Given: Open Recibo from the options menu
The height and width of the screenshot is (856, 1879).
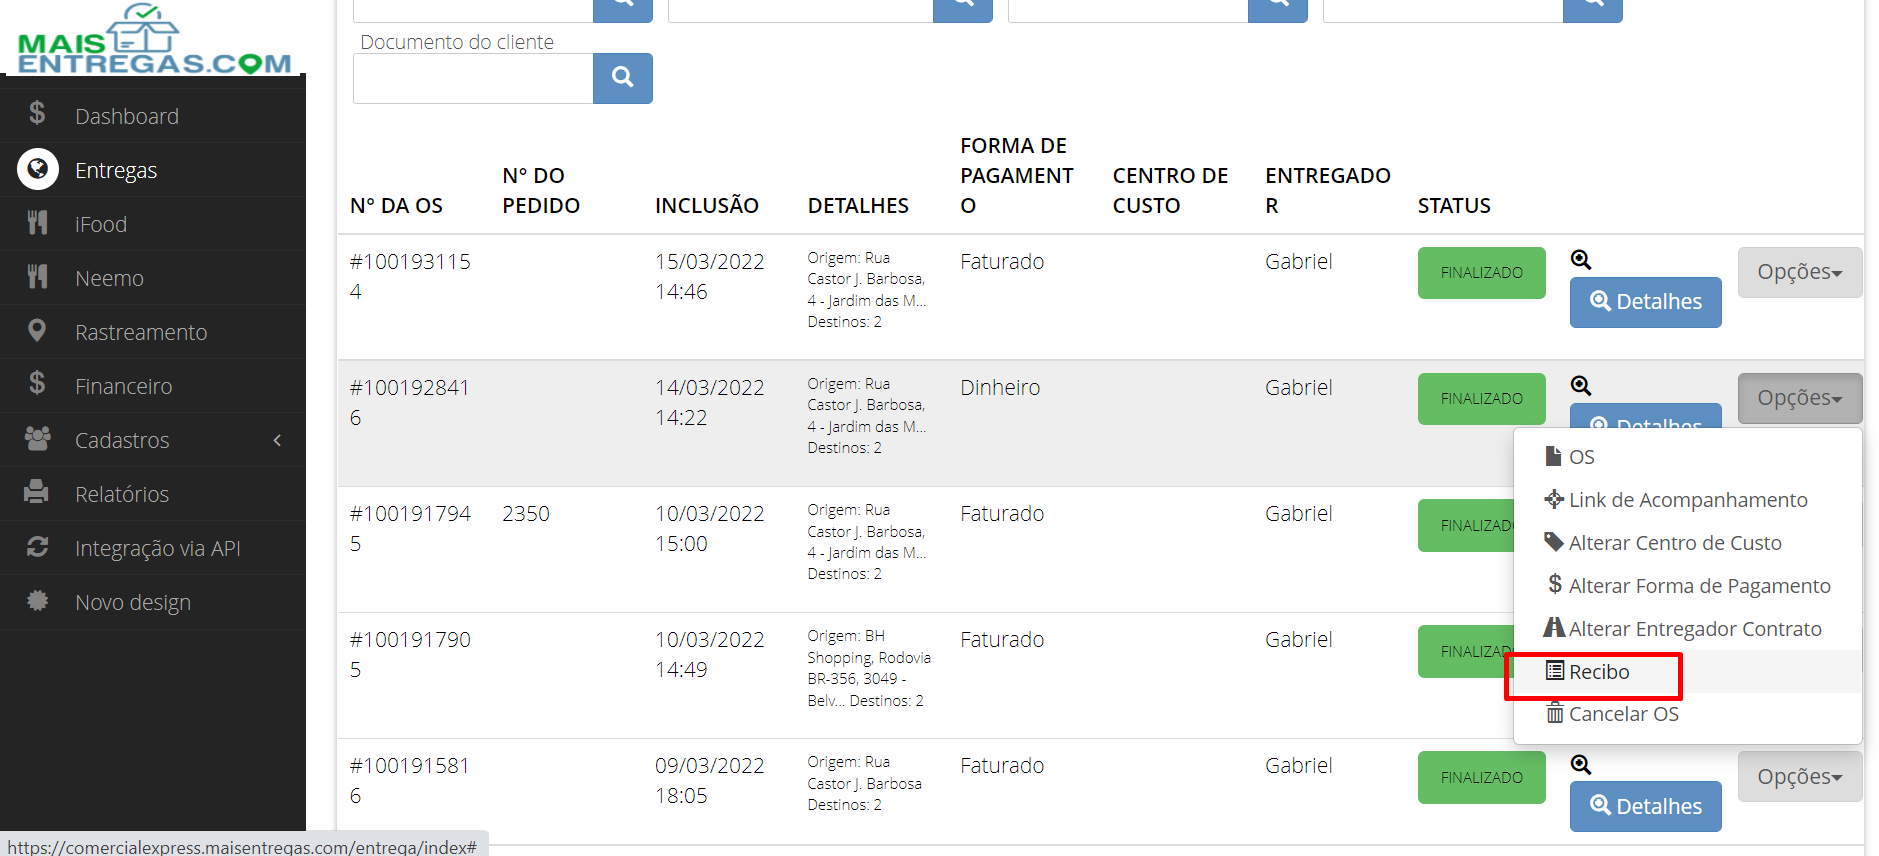Looking at the screenshot, I should 1688,672.
